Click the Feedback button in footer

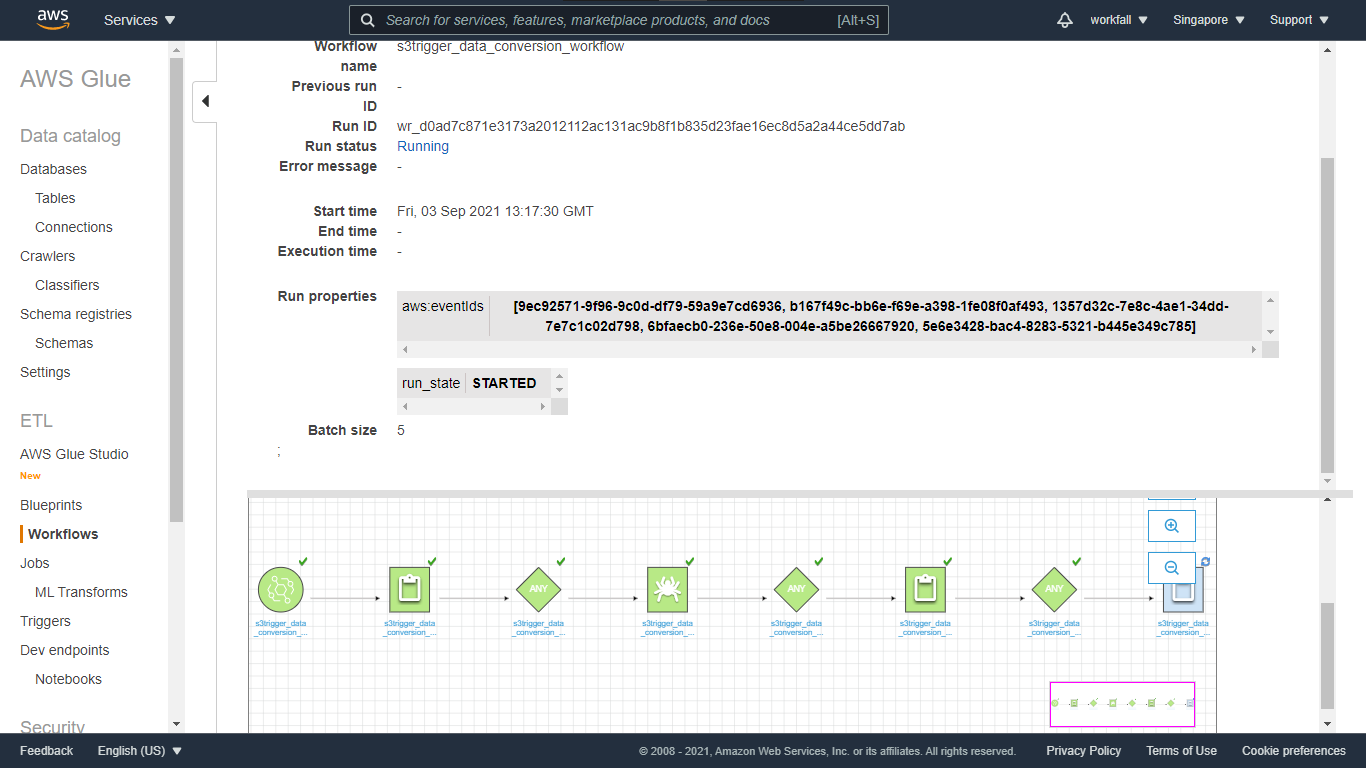(x=46, y=751)
